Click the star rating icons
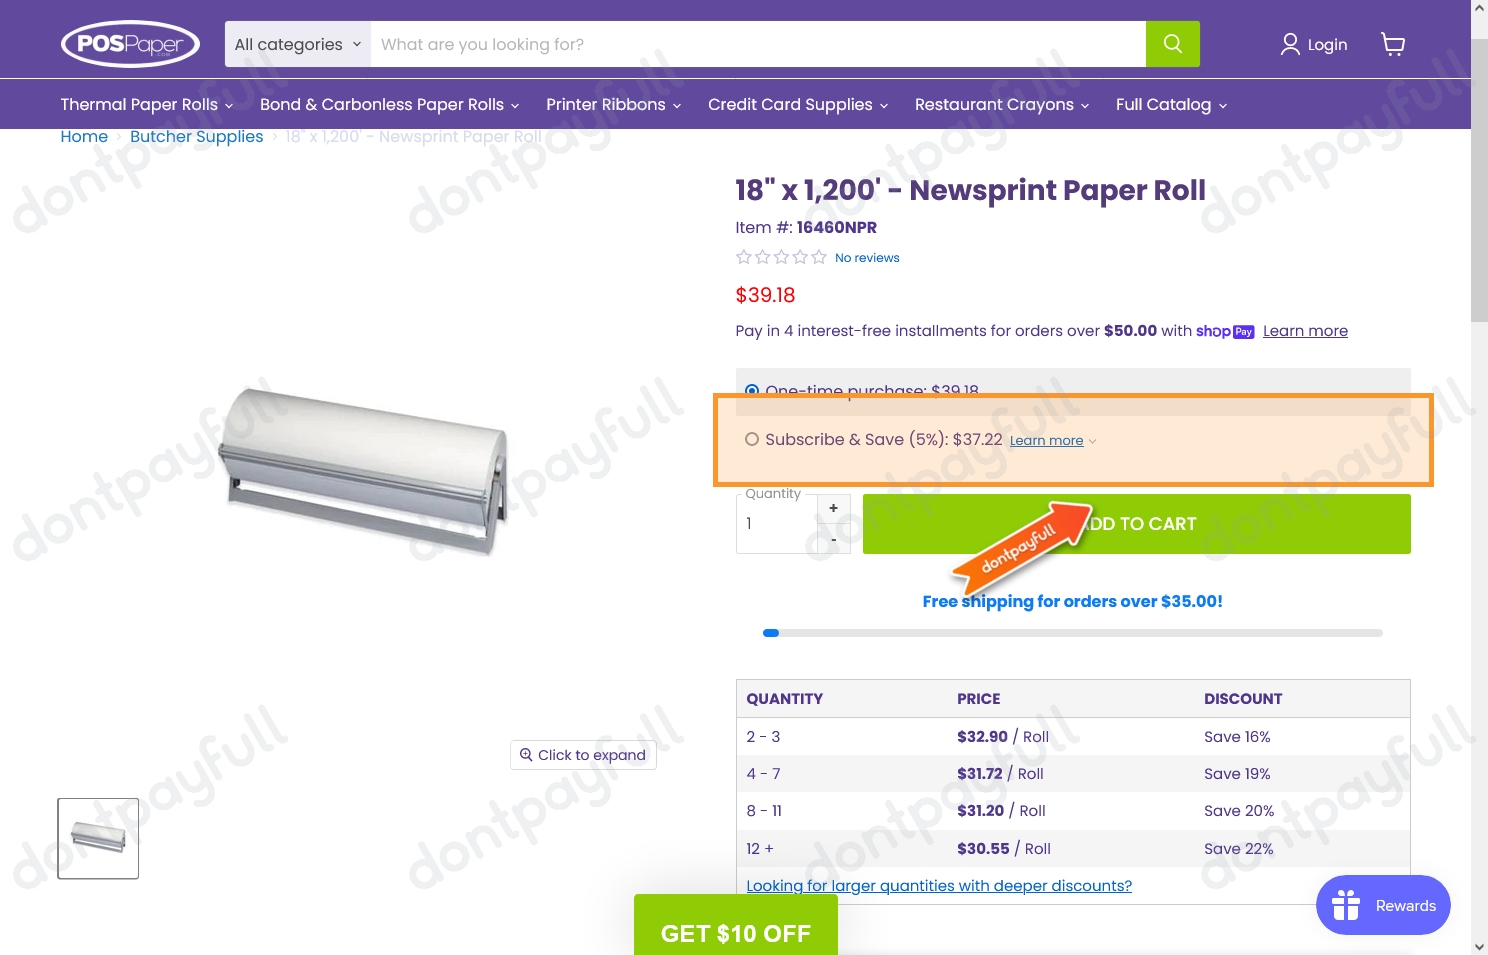 point(781,257)
